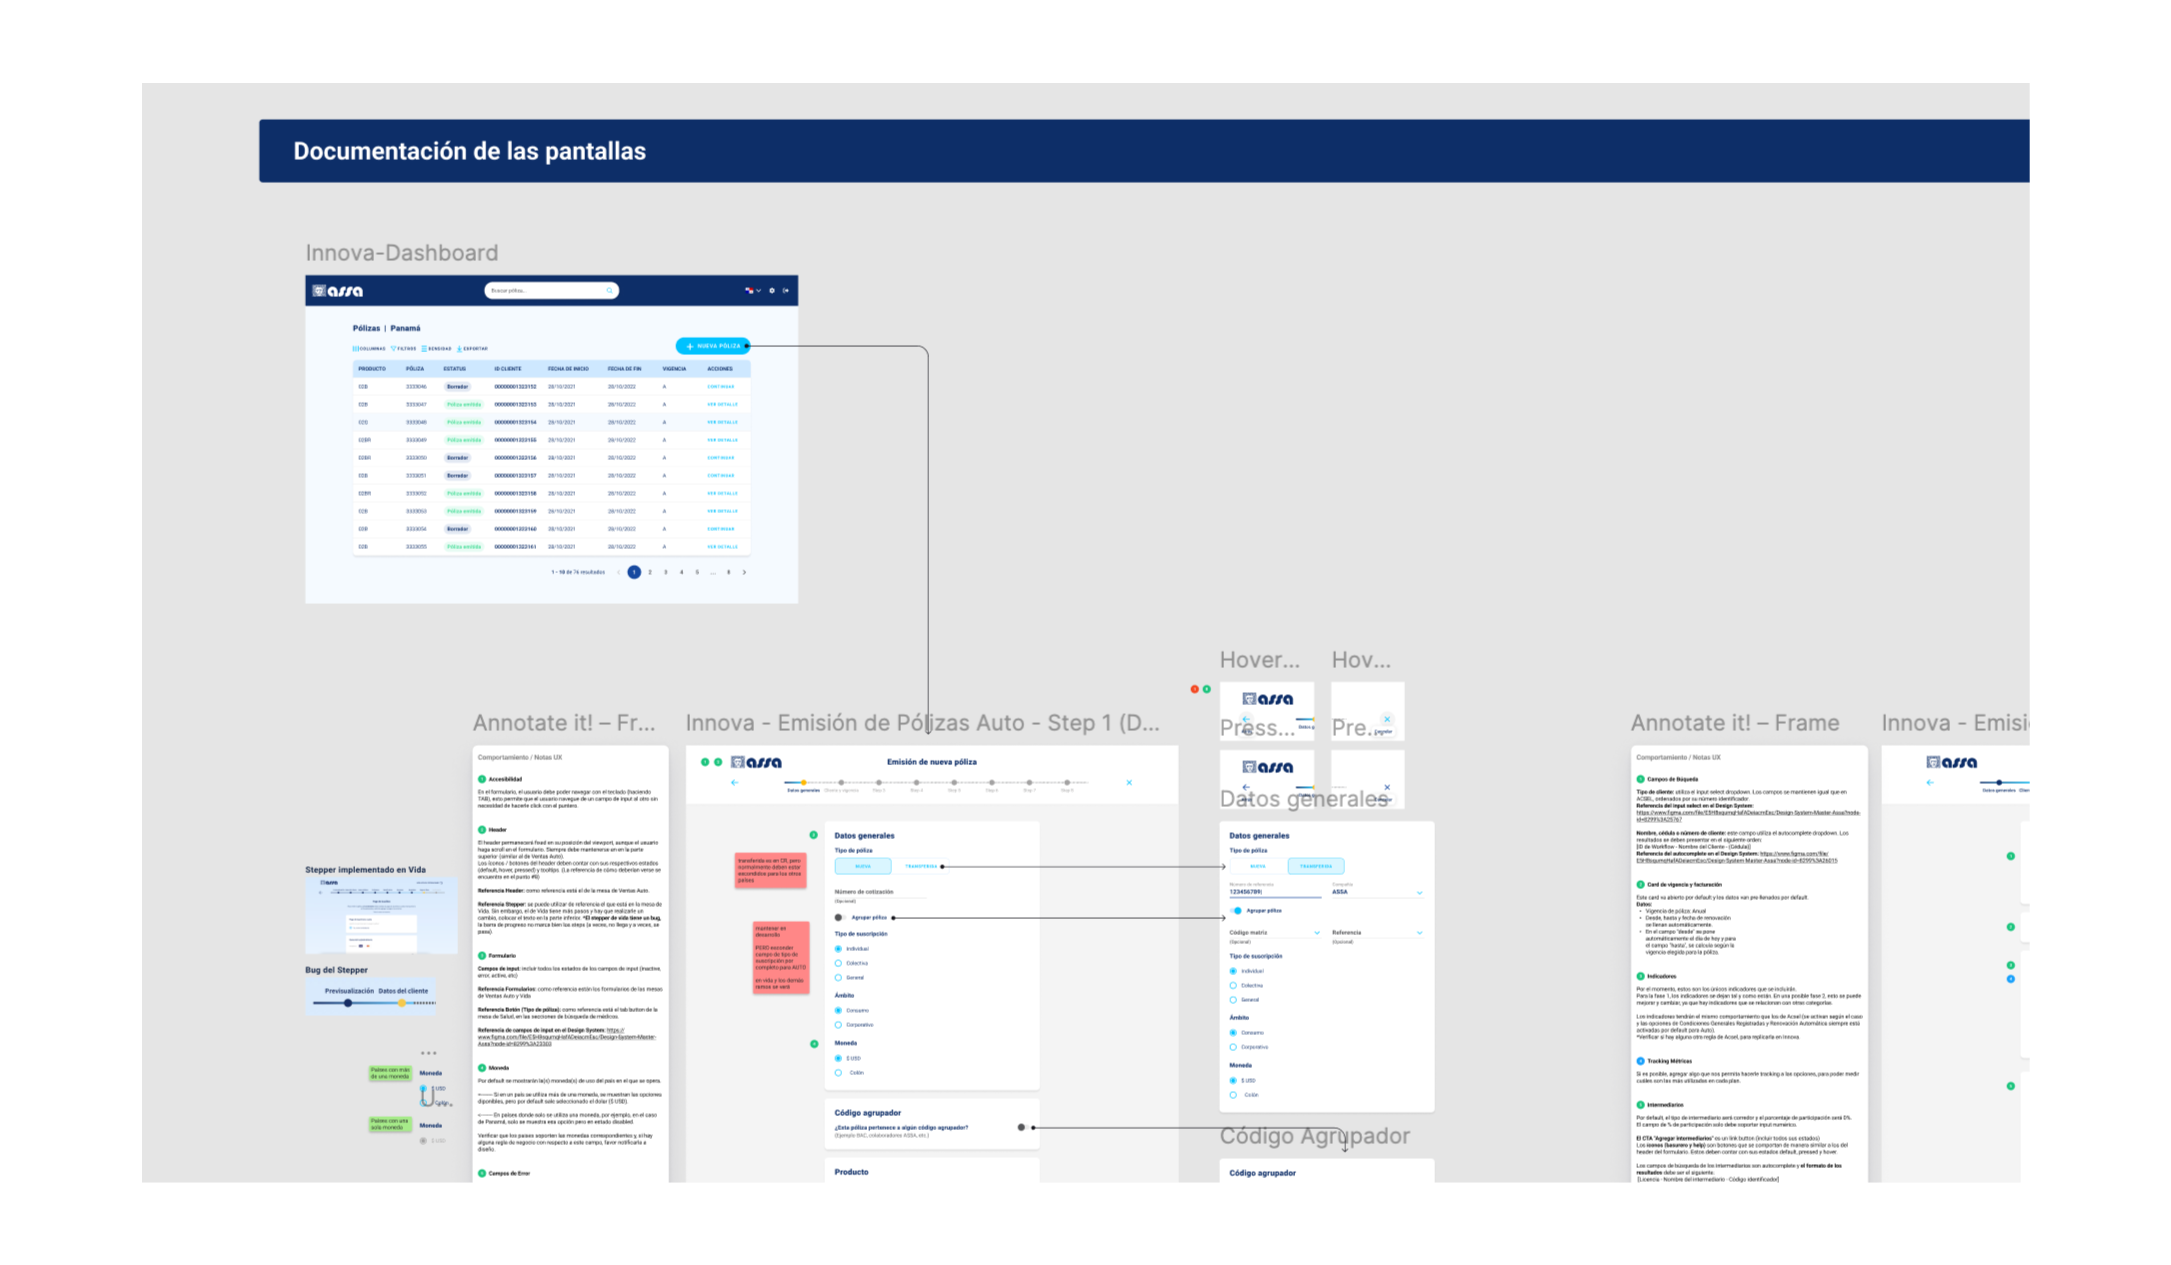Click the settings gear in the dashboard header
Screen dimensions: 2171x1265
click(x=772, y=291)
